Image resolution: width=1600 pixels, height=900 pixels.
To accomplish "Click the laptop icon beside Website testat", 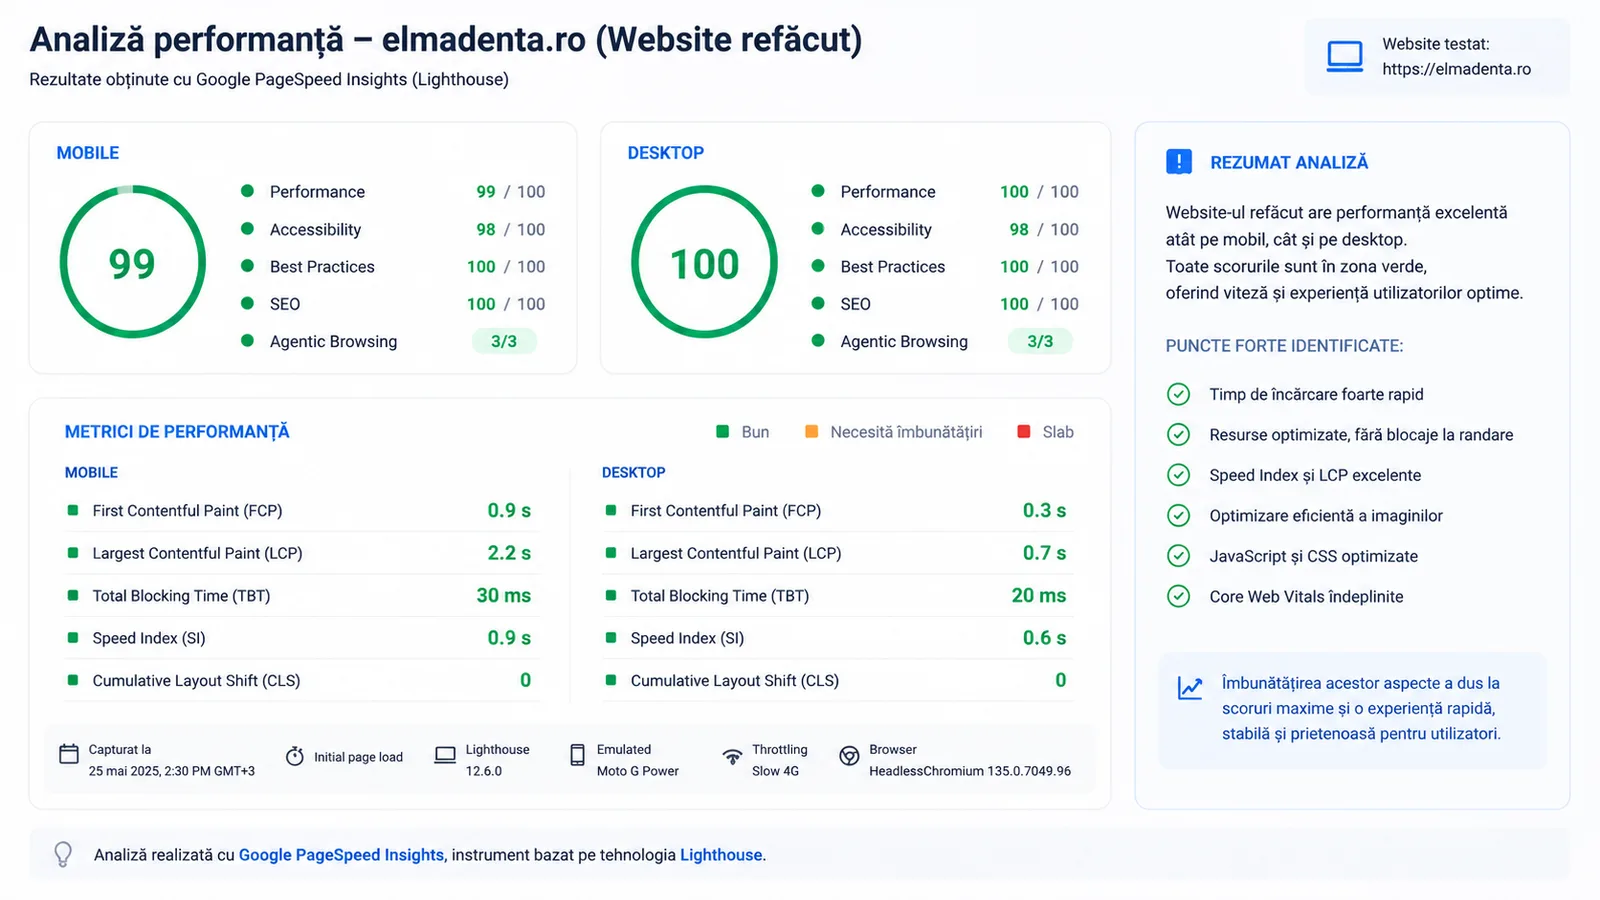I will (1344, 57).
